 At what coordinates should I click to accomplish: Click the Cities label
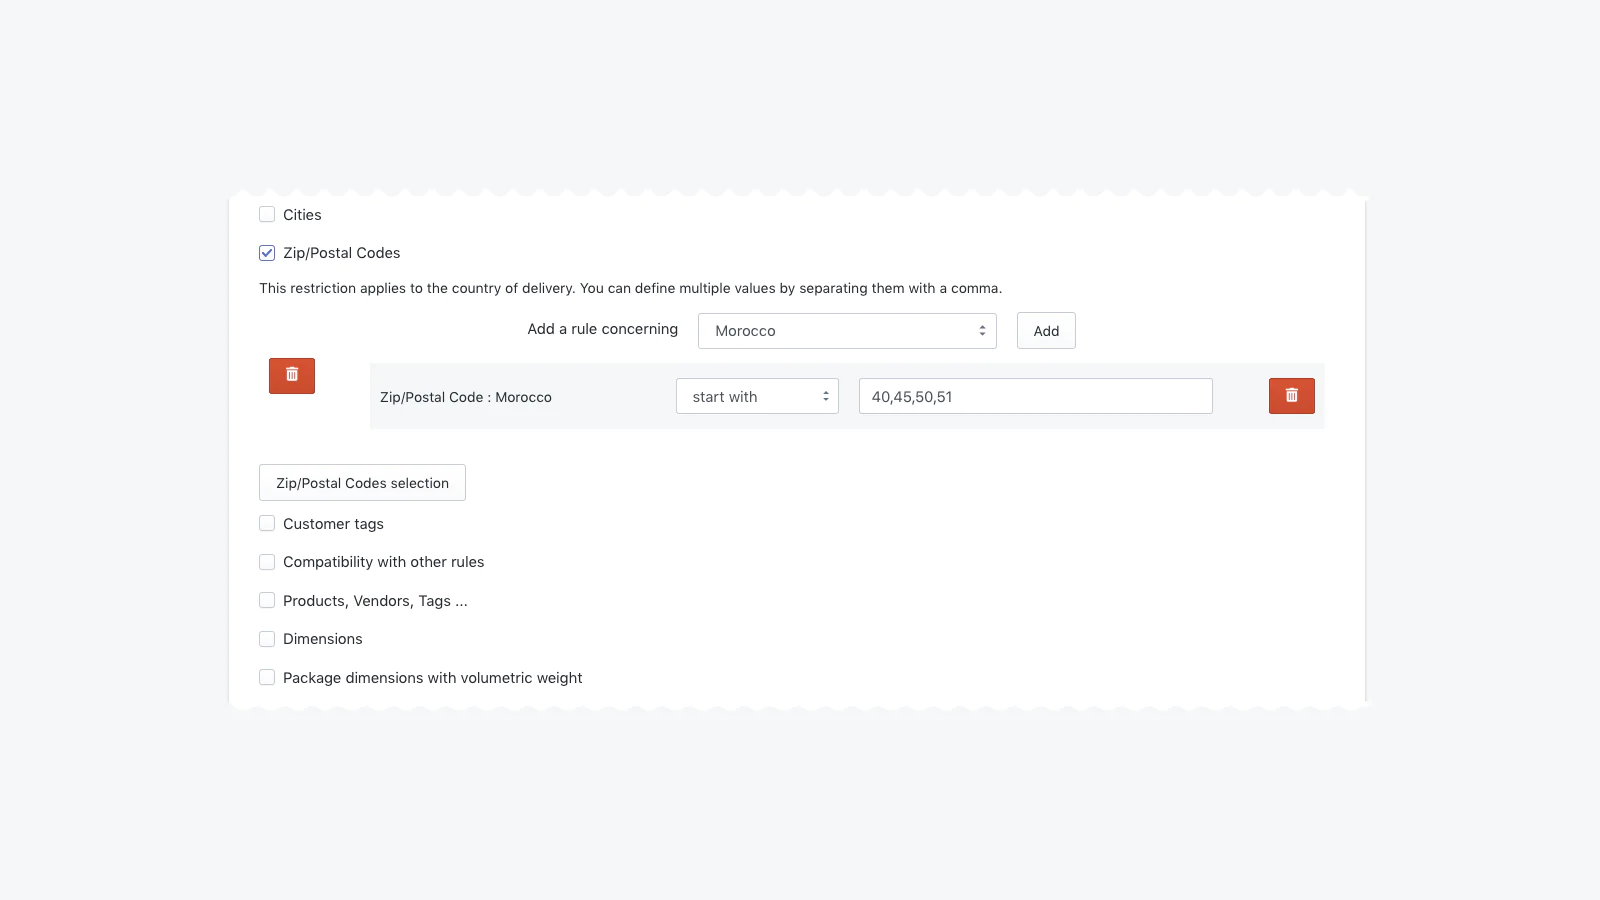302,215
